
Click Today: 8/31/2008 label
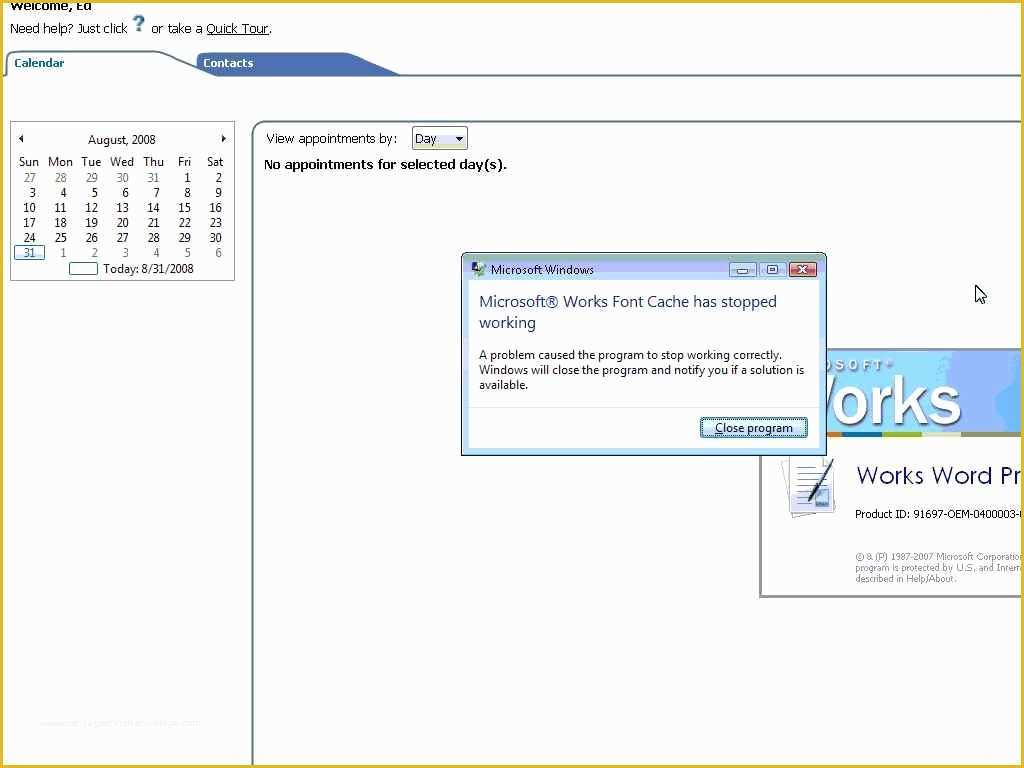point(148,268)
